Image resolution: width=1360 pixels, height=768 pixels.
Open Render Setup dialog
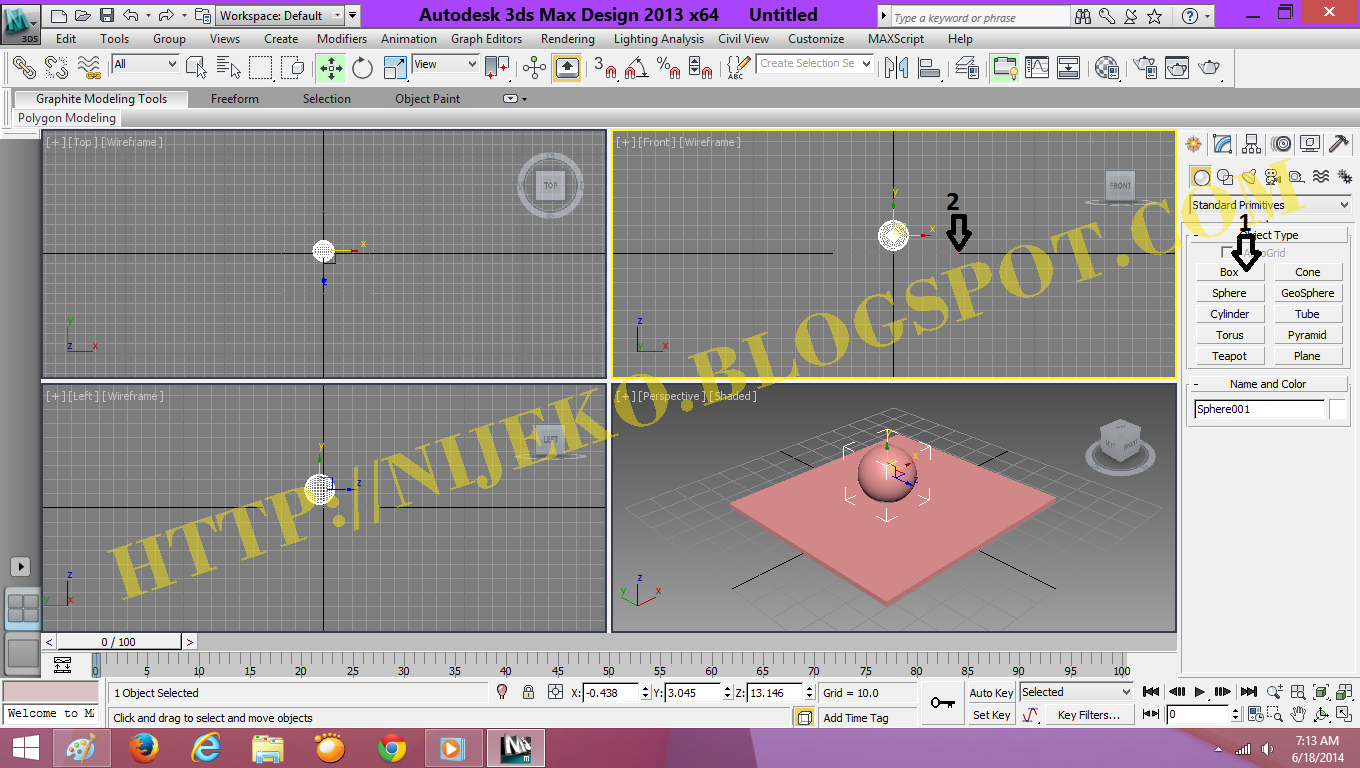tap(1147, 67)
